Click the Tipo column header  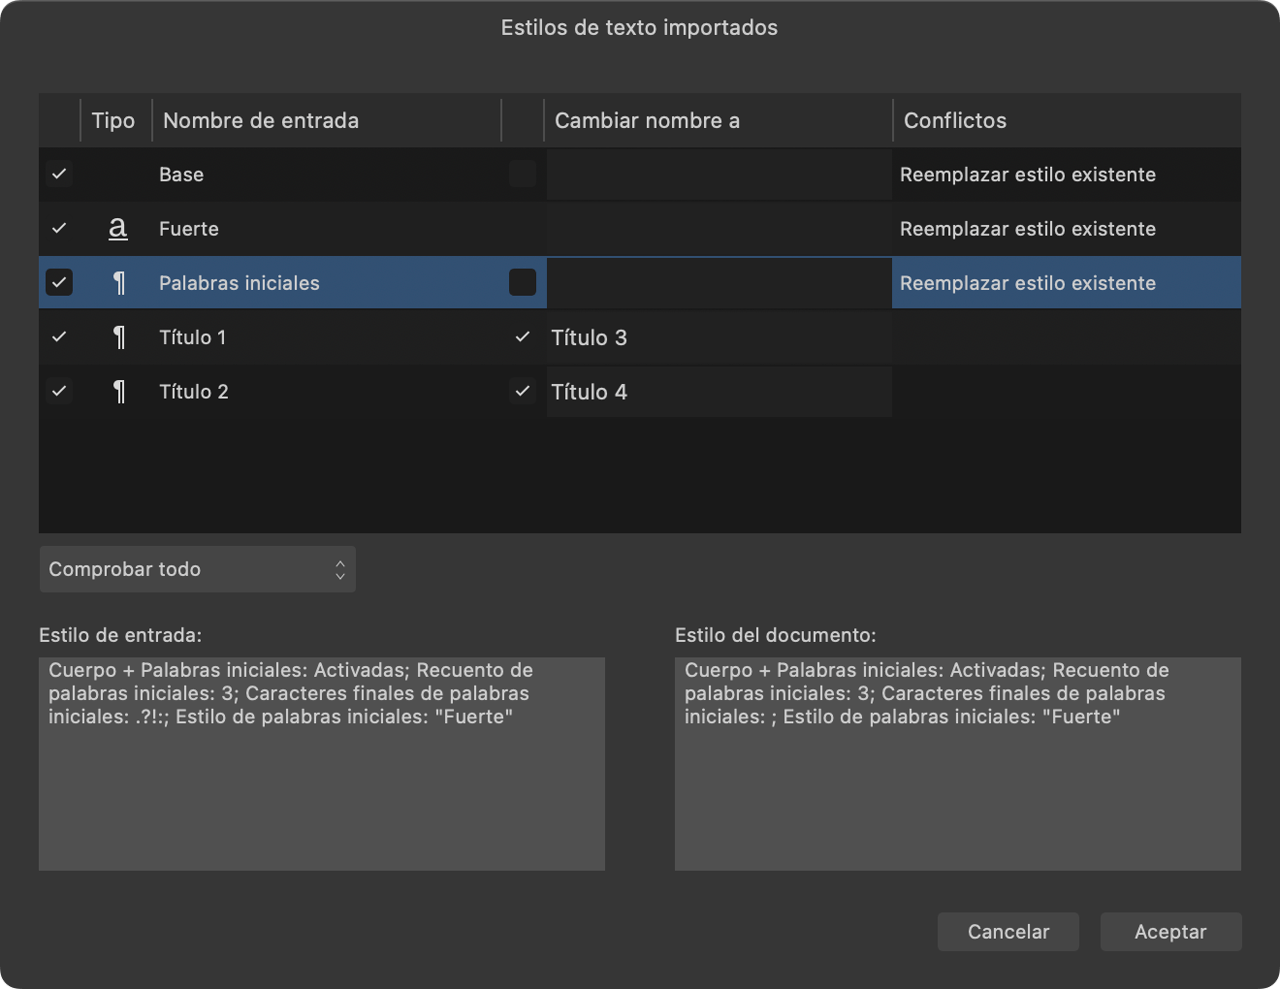point(114,120)
